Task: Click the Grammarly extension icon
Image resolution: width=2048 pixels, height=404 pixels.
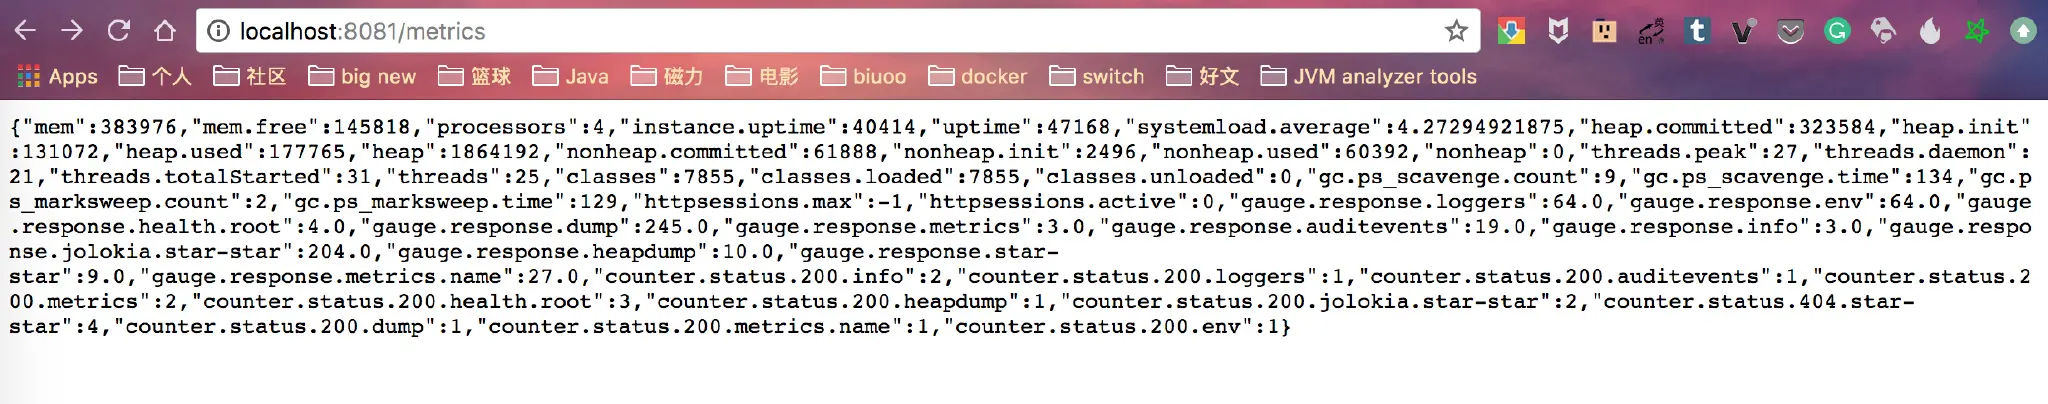Action: coord(1837,31)
